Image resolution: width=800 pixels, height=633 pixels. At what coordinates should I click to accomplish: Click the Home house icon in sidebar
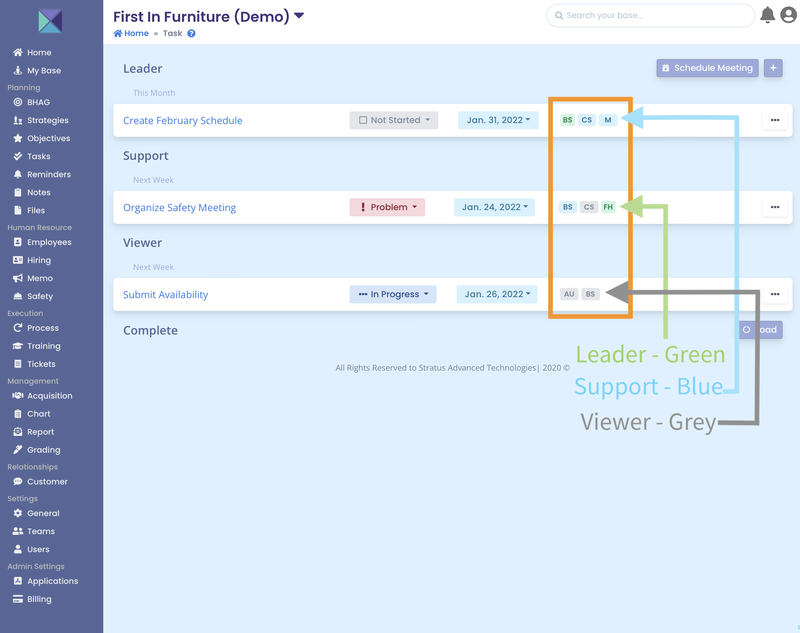click(18, 53)
